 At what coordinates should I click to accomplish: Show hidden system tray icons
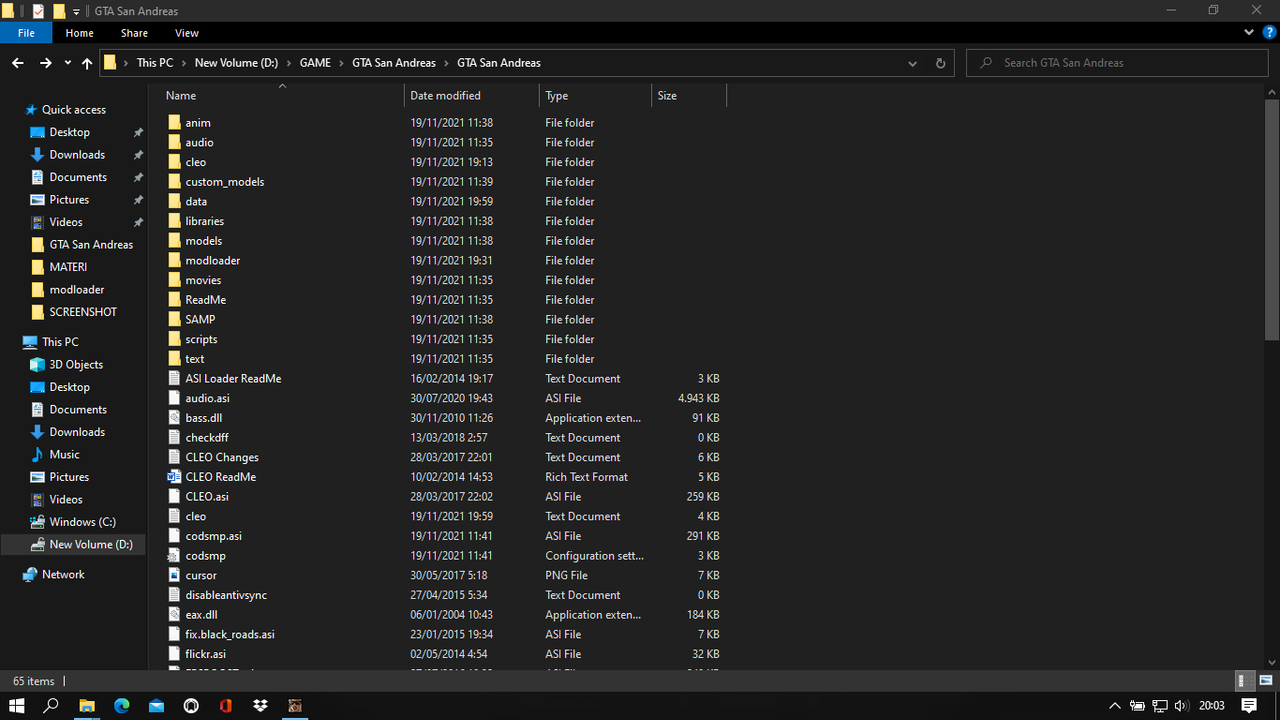click(1116, 706)
